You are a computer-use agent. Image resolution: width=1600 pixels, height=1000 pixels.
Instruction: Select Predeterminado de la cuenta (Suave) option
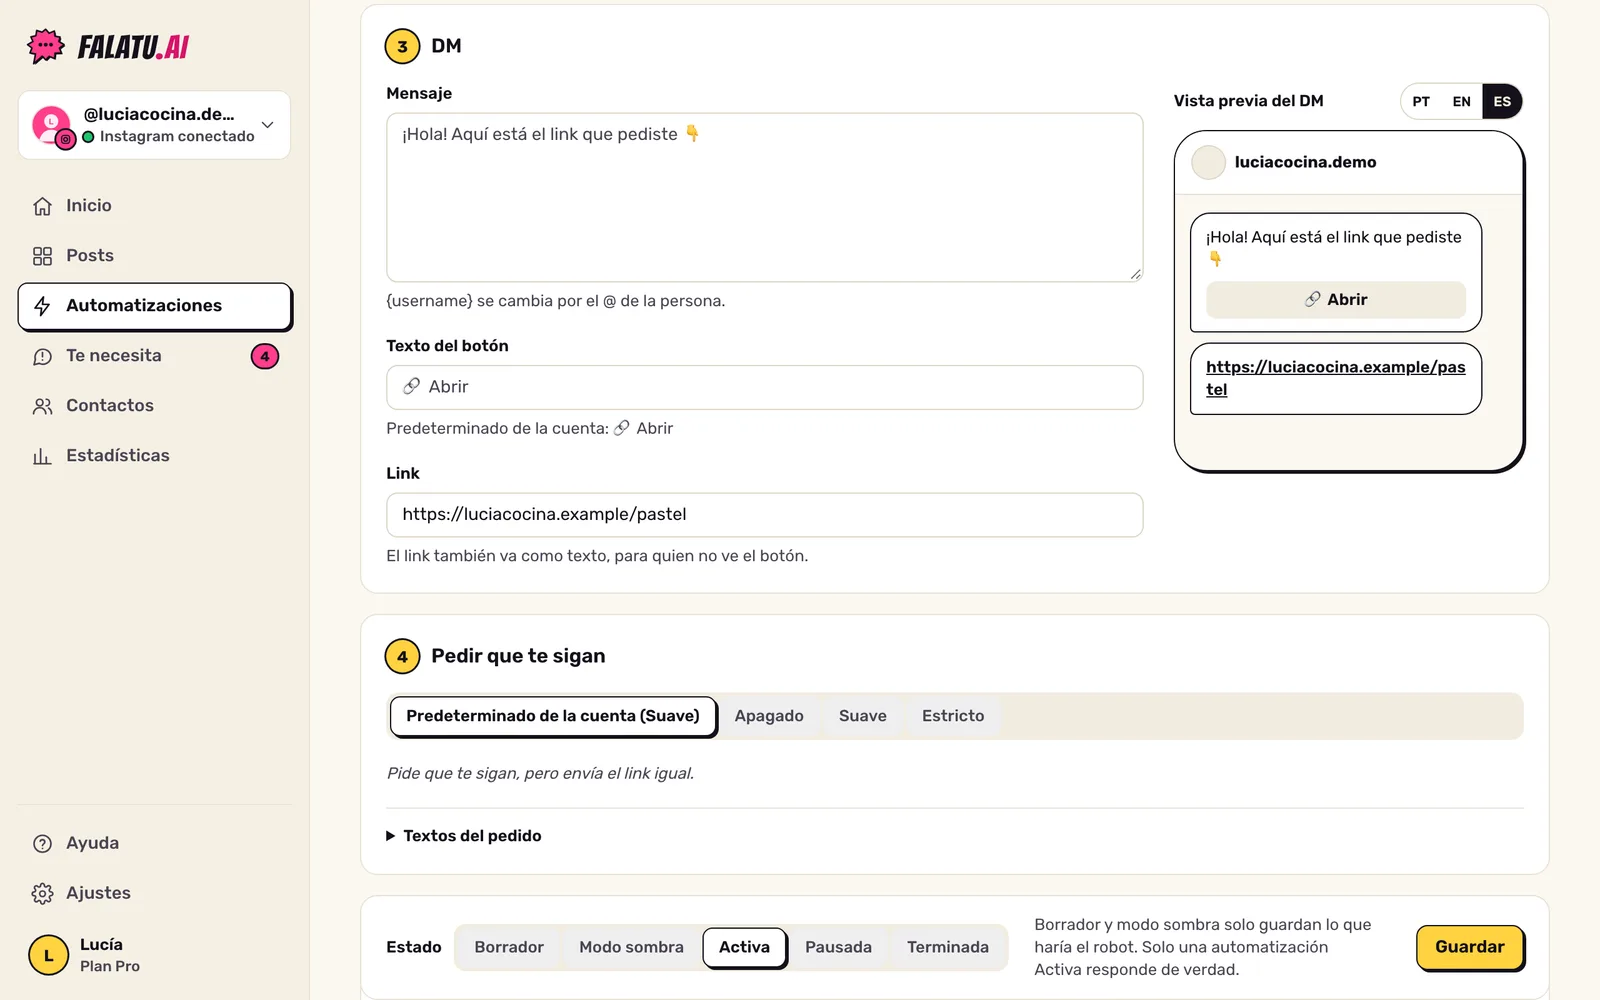553,716
